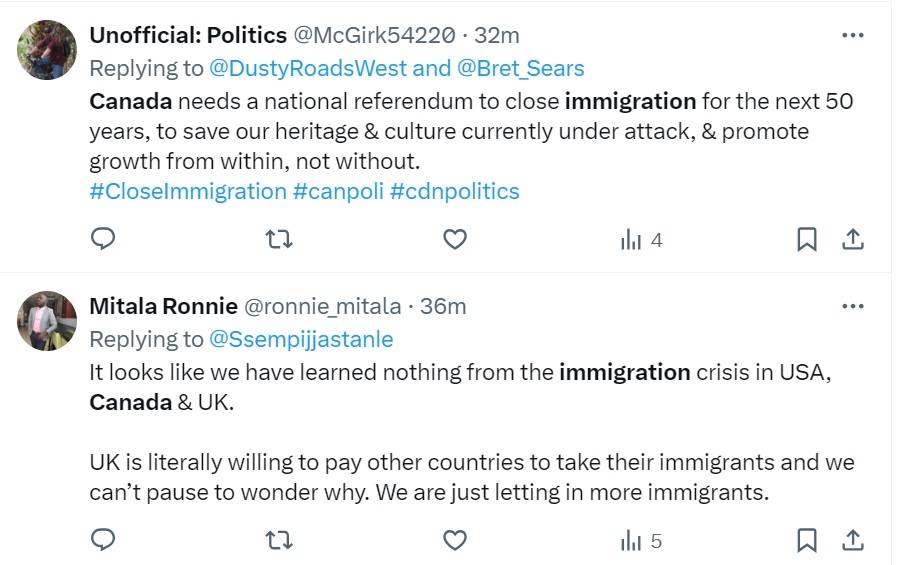Reply to the Unofficial: Politics tweet
The width and height of the screenshot is (901, 565).
pyautogui.click(x=103, y=239)
